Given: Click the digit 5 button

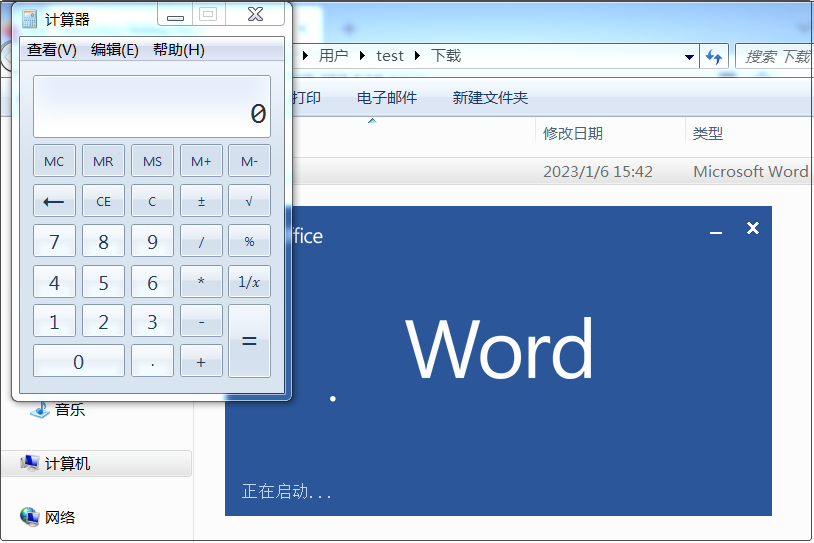Looking at the screenshot, I should click(x=103, y=281).
